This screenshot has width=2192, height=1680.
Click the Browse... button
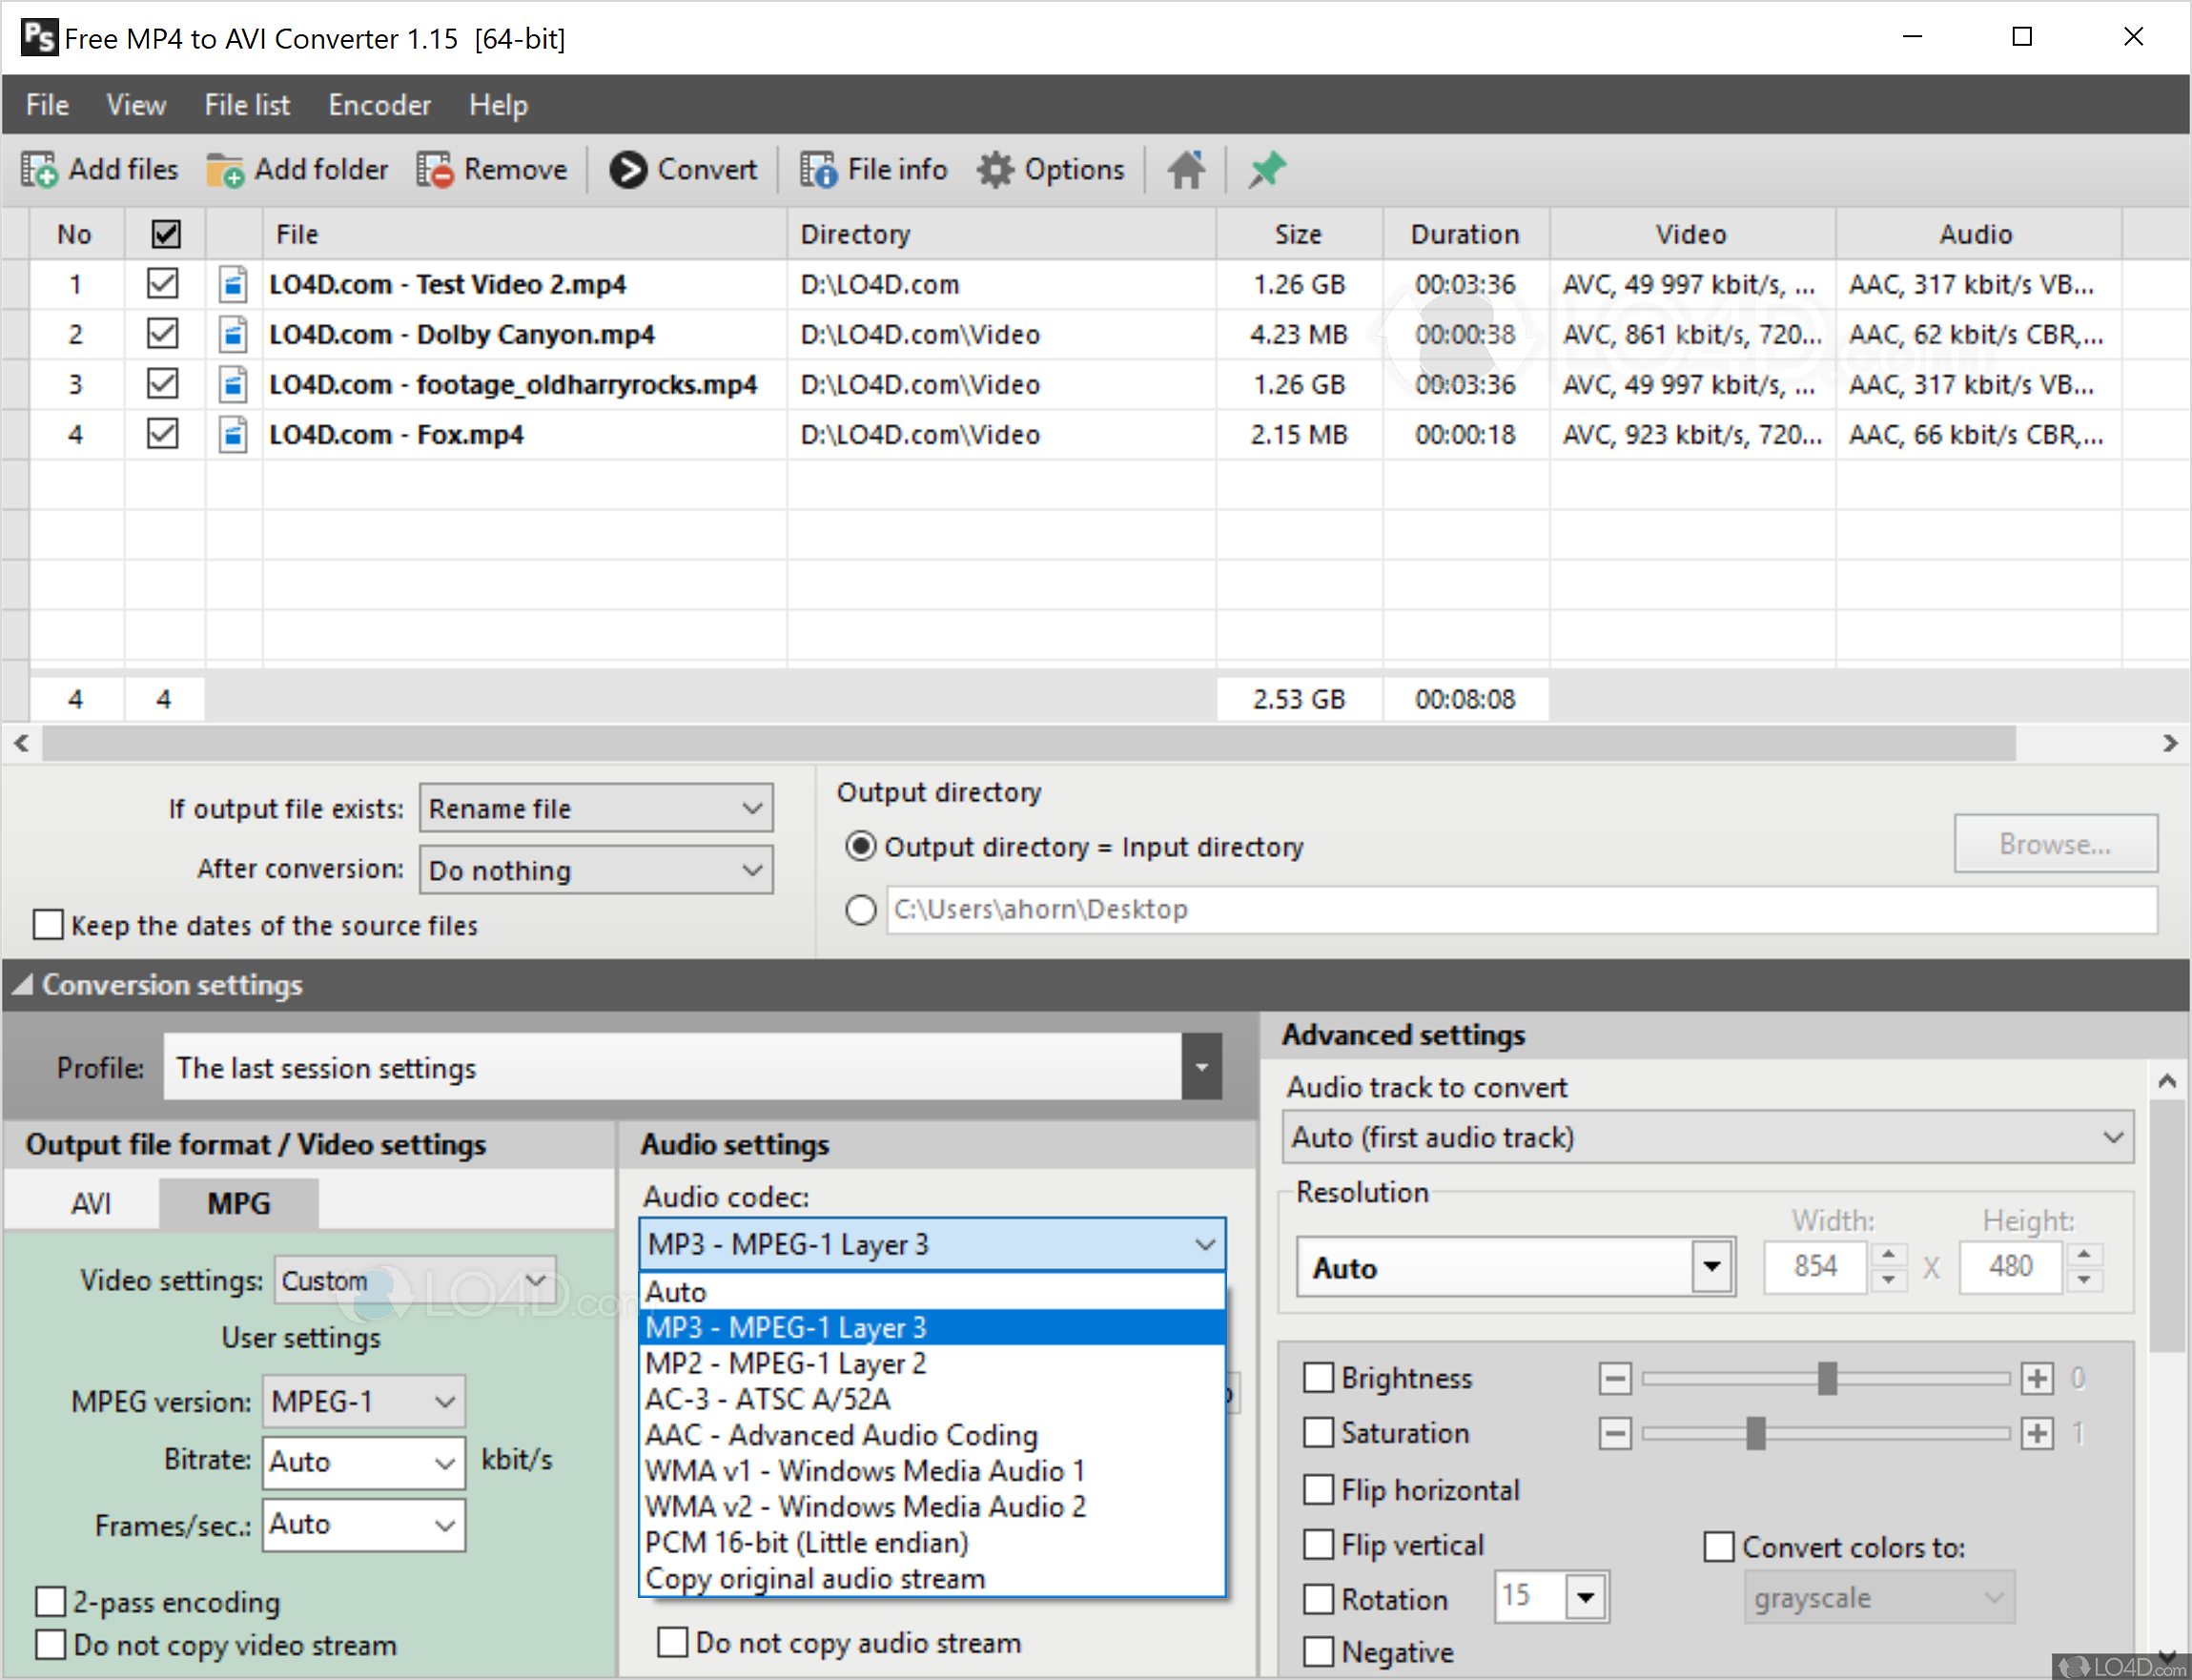pyautogui.click(x=2054, y=845)
